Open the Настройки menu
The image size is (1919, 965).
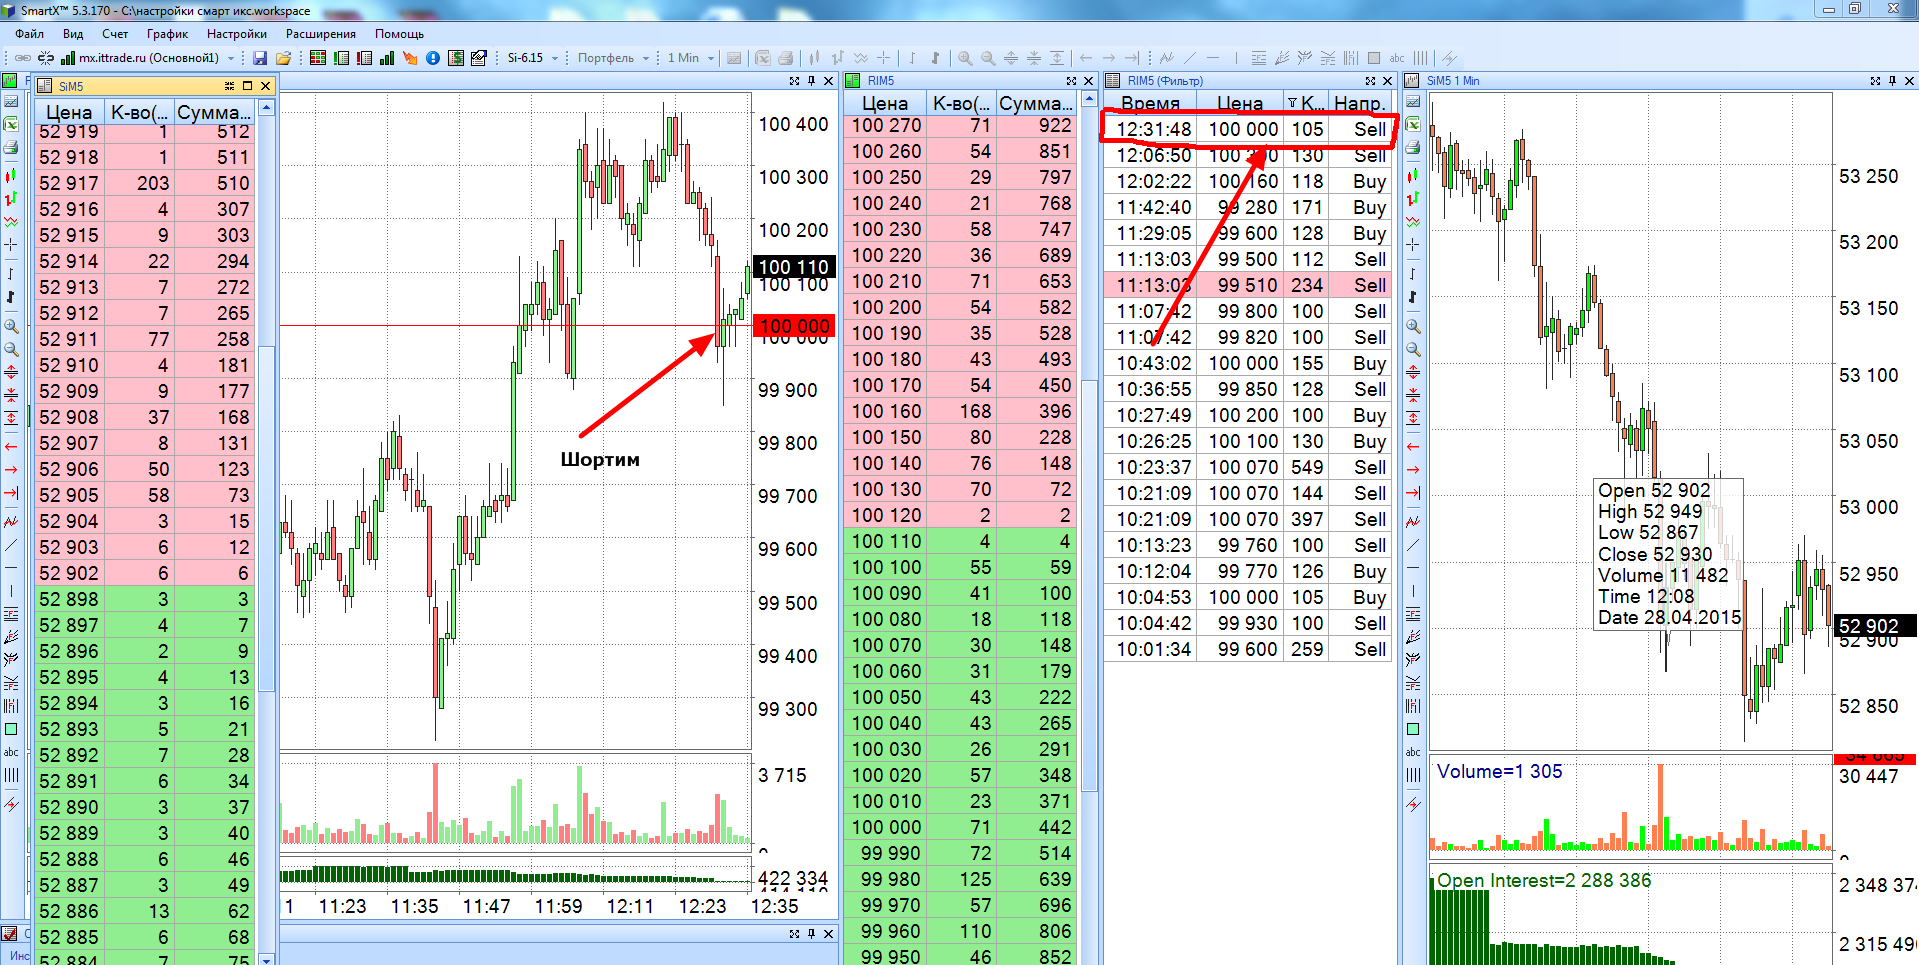[237, 34]
